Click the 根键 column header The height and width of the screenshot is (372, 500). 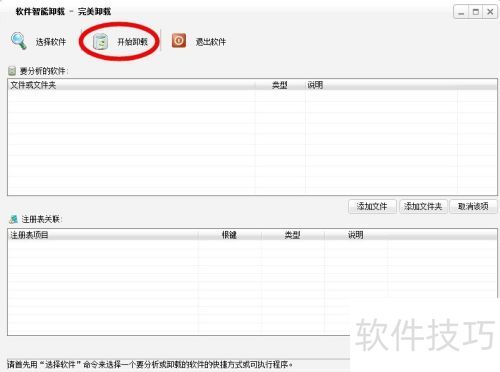click(229, 235)
